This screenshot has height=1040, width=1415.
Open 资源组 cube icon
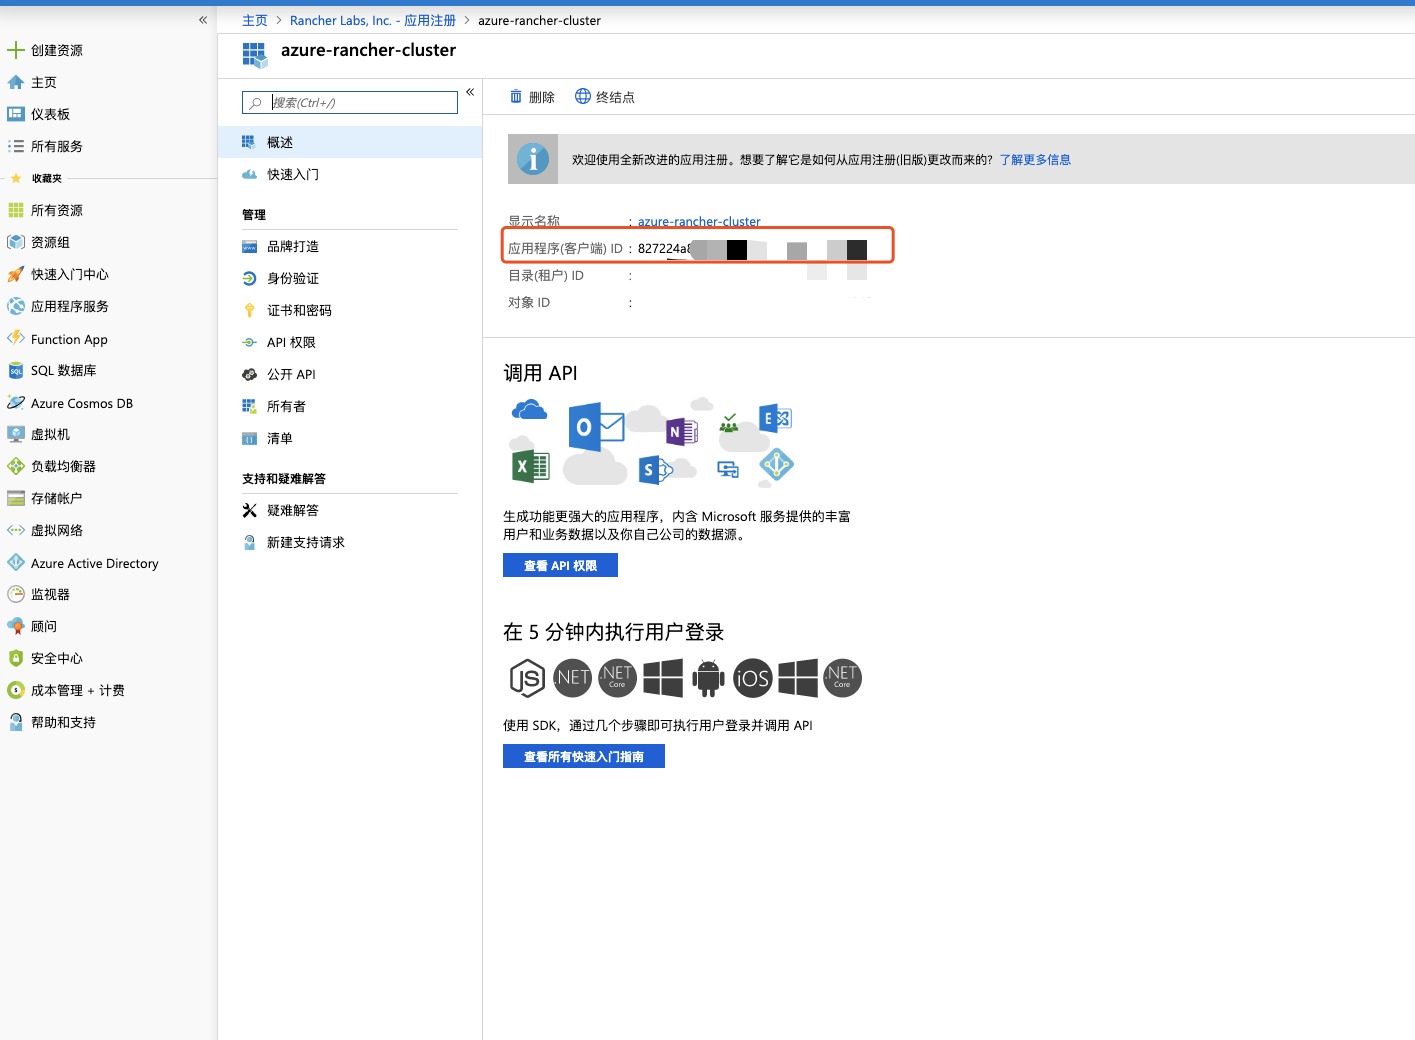(x=15, y=242)
